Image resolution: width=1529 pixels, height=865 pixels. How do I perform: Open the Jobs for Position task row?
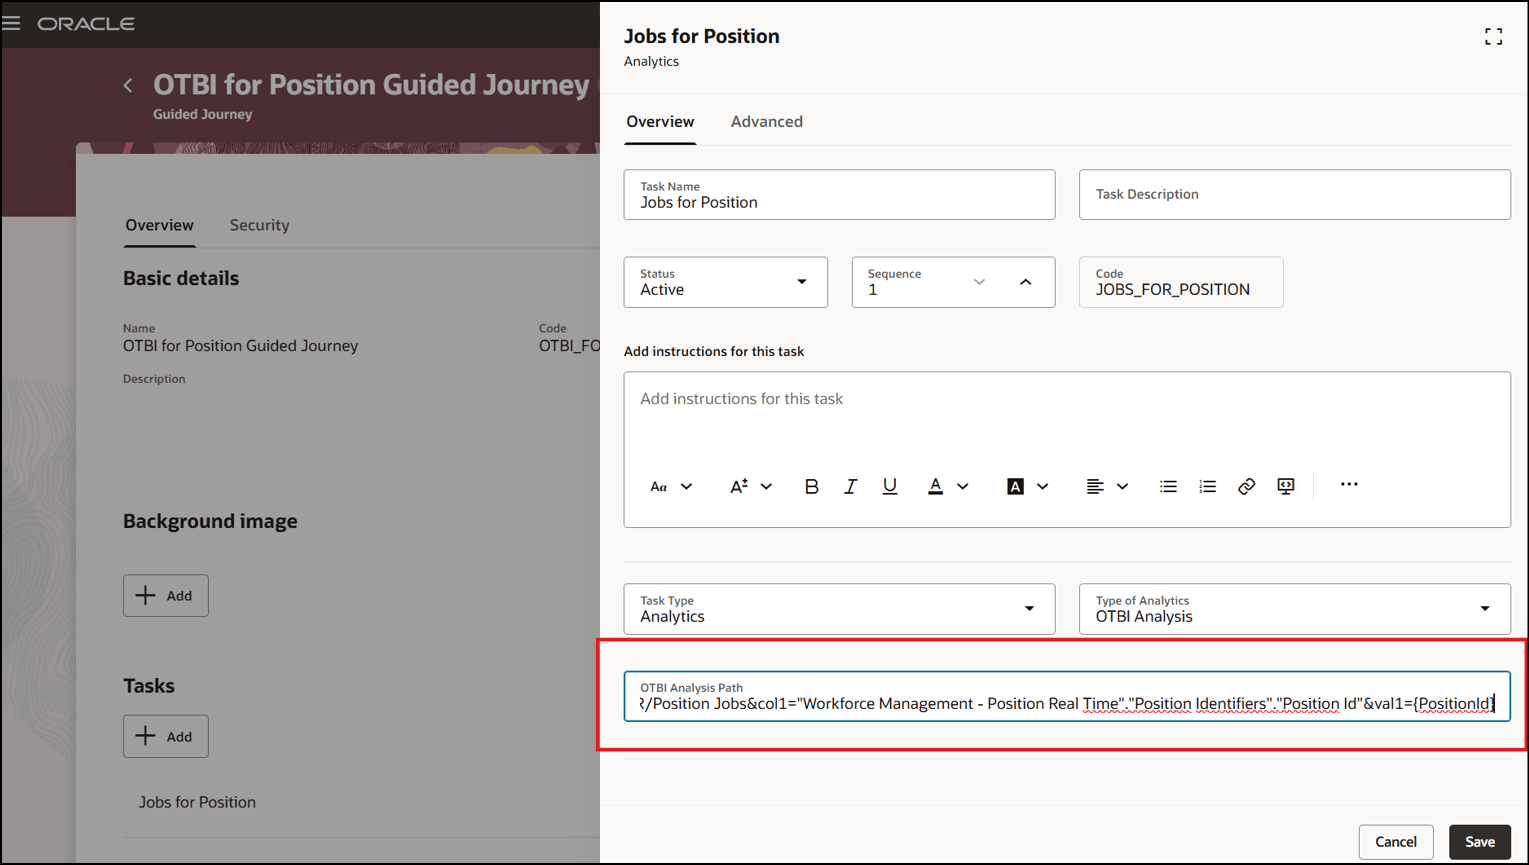point(197,802)
